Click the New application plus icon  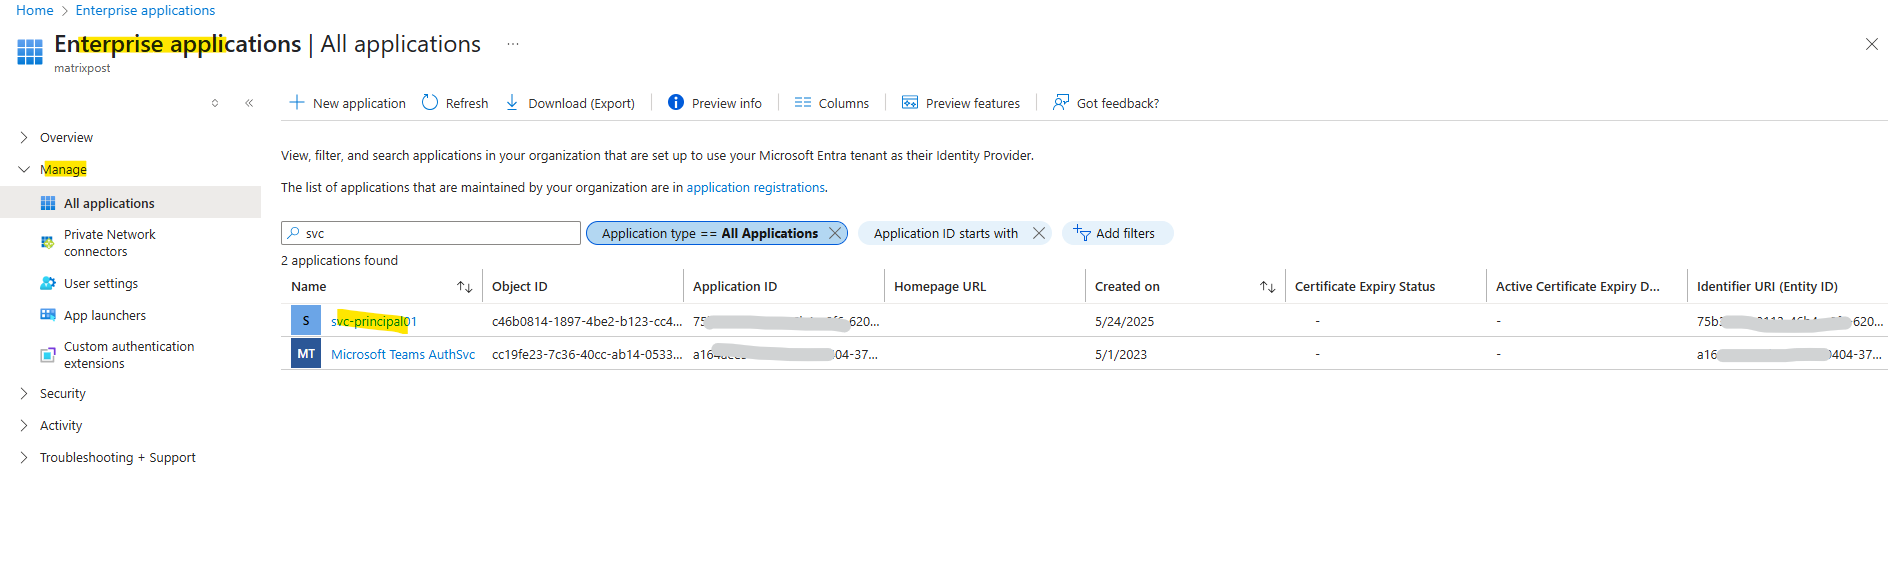(296, 102)
